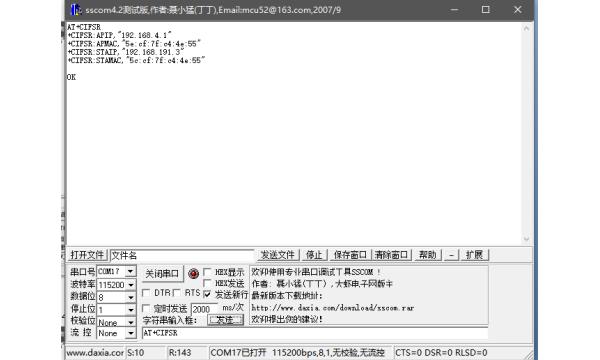Click the 保存窗口 save window button

coord(351,255)
